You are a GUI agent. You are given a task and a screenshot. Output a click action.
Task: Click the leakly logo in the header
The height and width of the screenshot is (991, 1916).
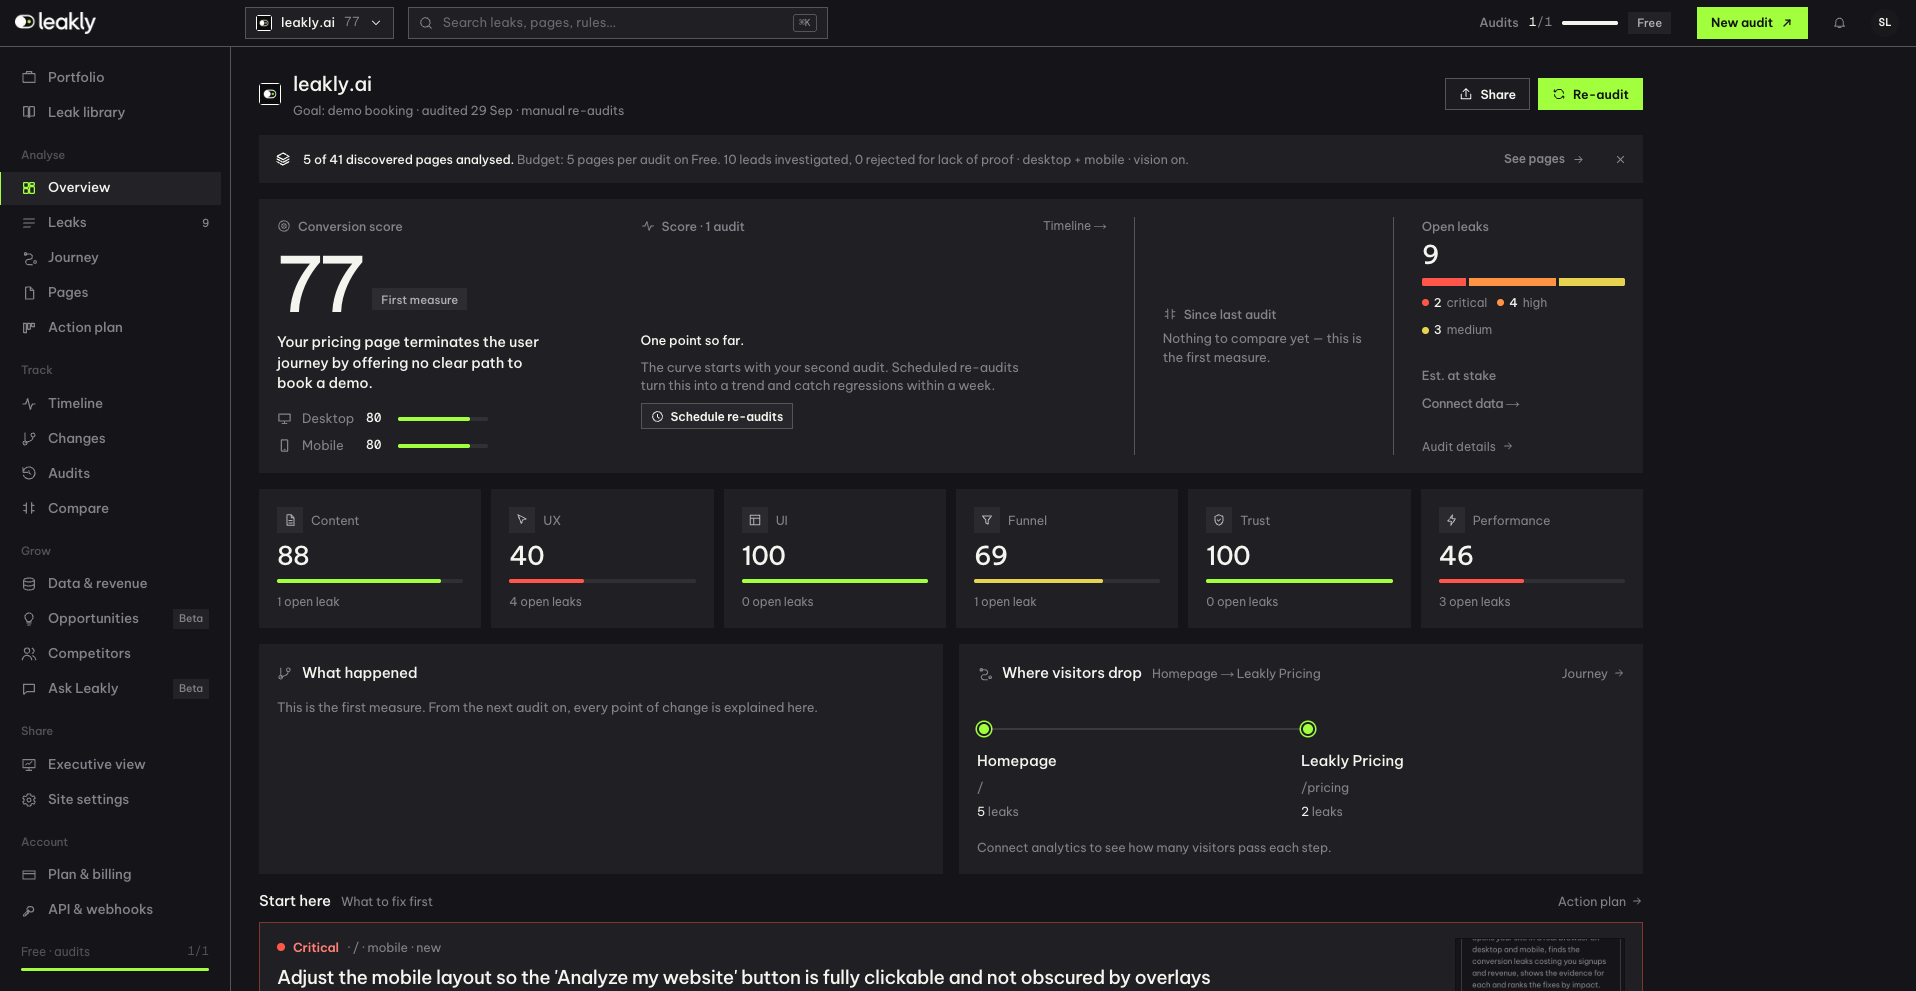(55, 22)
